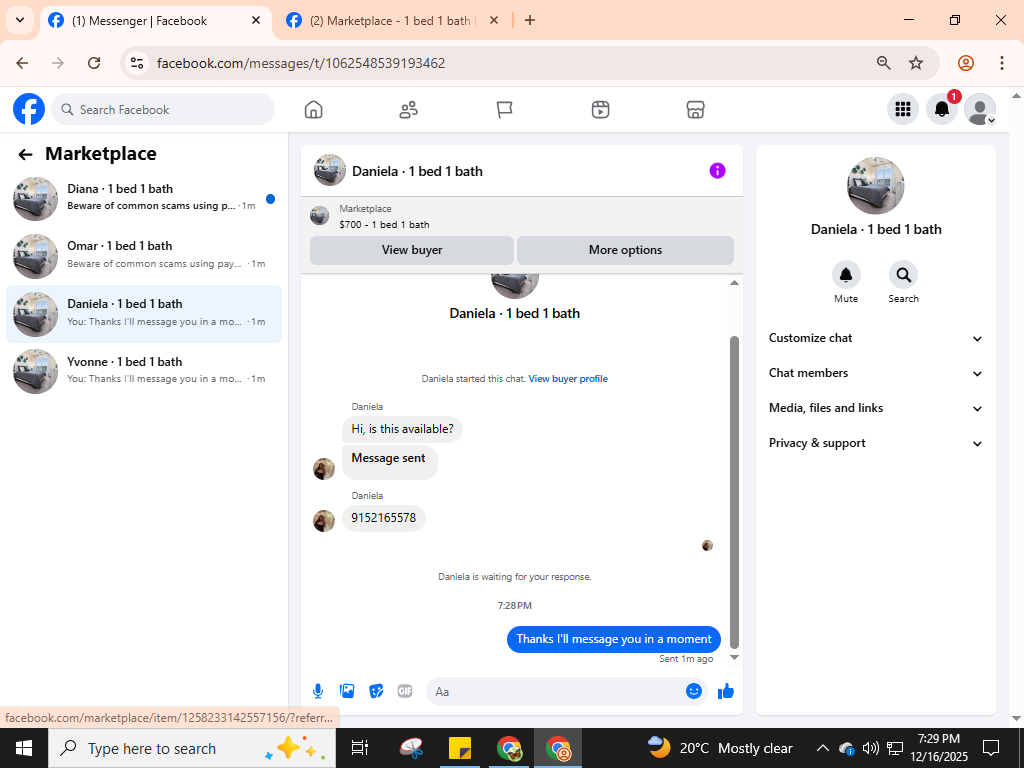This screenshot has height=768, width=1024.
Task: Open the Friends icon in top navigation
Action: (409, 110)
